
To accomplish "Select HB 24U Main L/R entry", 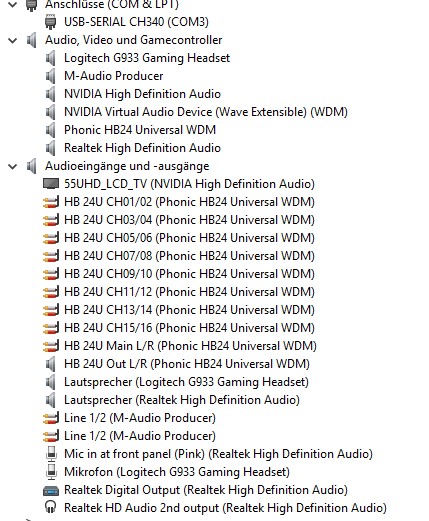I will click(190, 346).
